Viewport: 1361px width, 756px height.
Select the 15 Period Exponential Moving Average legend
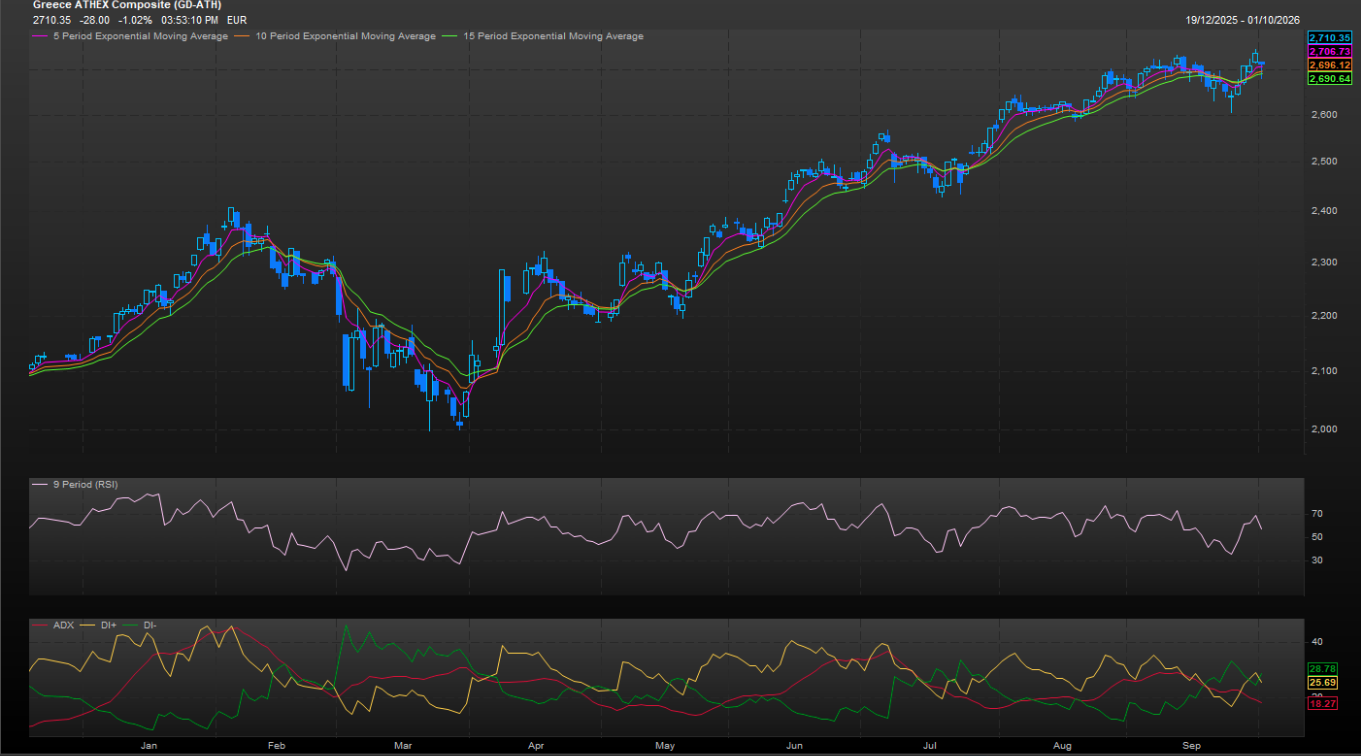pos(544,36)
